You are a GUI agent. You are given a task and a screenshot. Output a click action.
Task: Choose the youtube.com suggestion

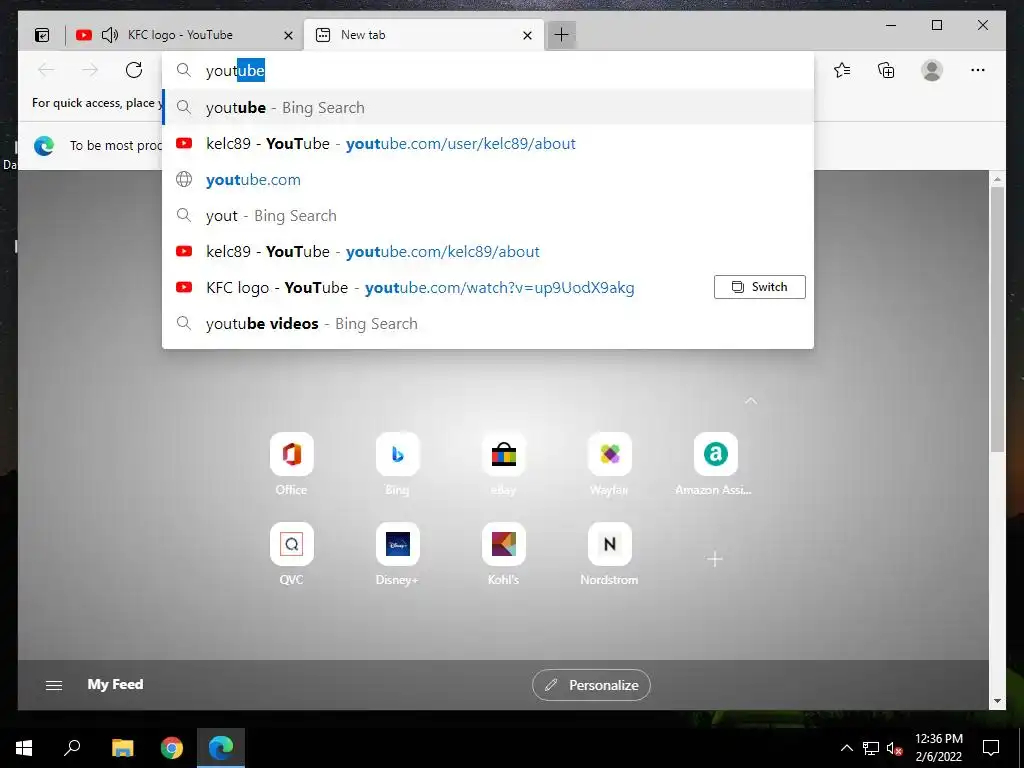[488, 180]
